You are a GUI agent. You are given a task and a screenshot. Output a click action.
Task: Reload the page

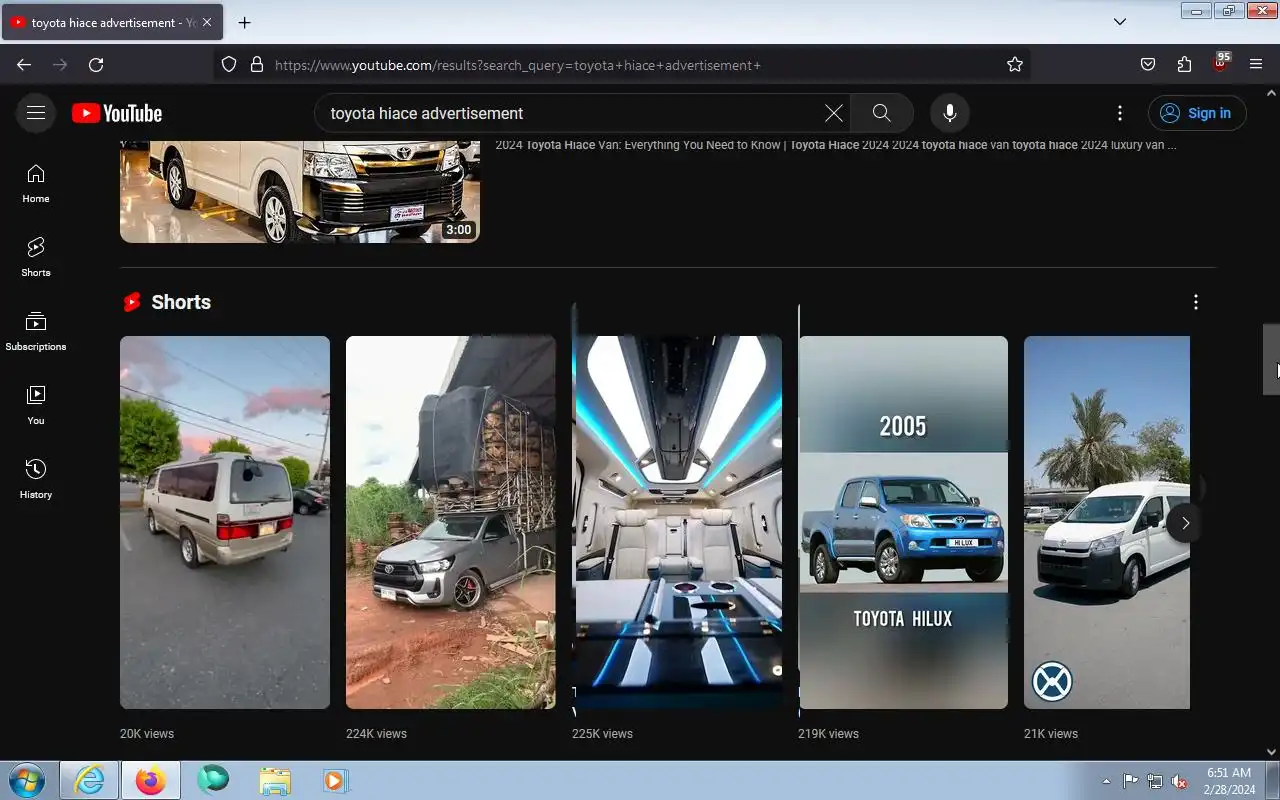pyautogui.click(x=96, y=65)
